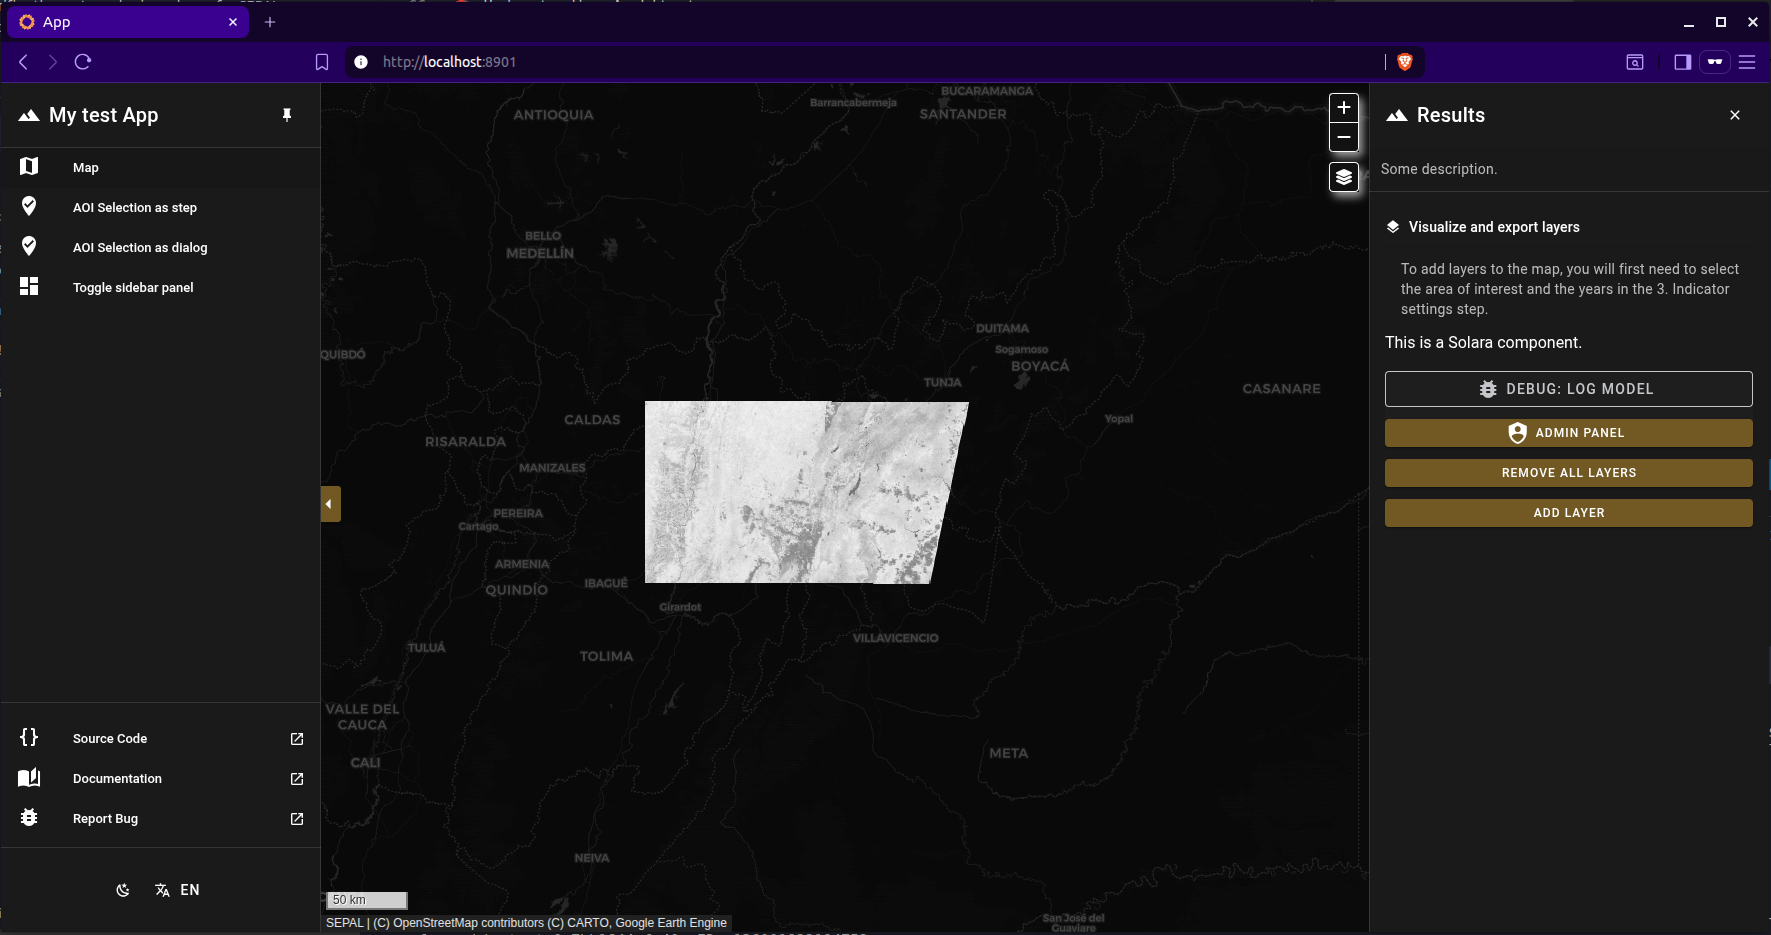Close the Results panel
1771x935 pixels.
click(1735, 115)
